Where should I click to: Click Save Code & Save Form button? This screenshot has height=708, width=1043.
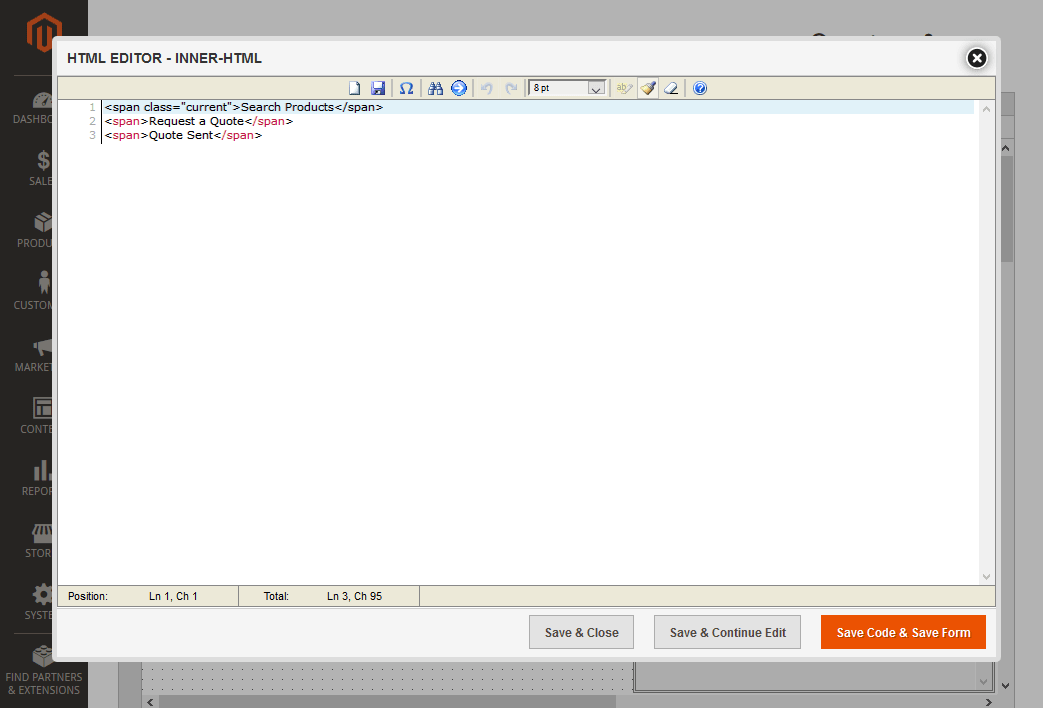point(903,632)
